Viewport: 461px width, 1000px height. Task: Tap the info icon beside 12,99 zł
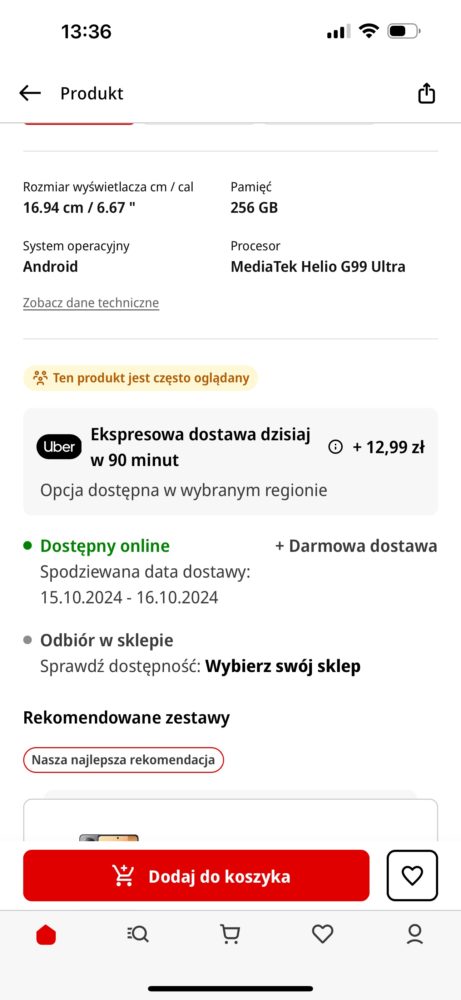(x=335, y=447)
